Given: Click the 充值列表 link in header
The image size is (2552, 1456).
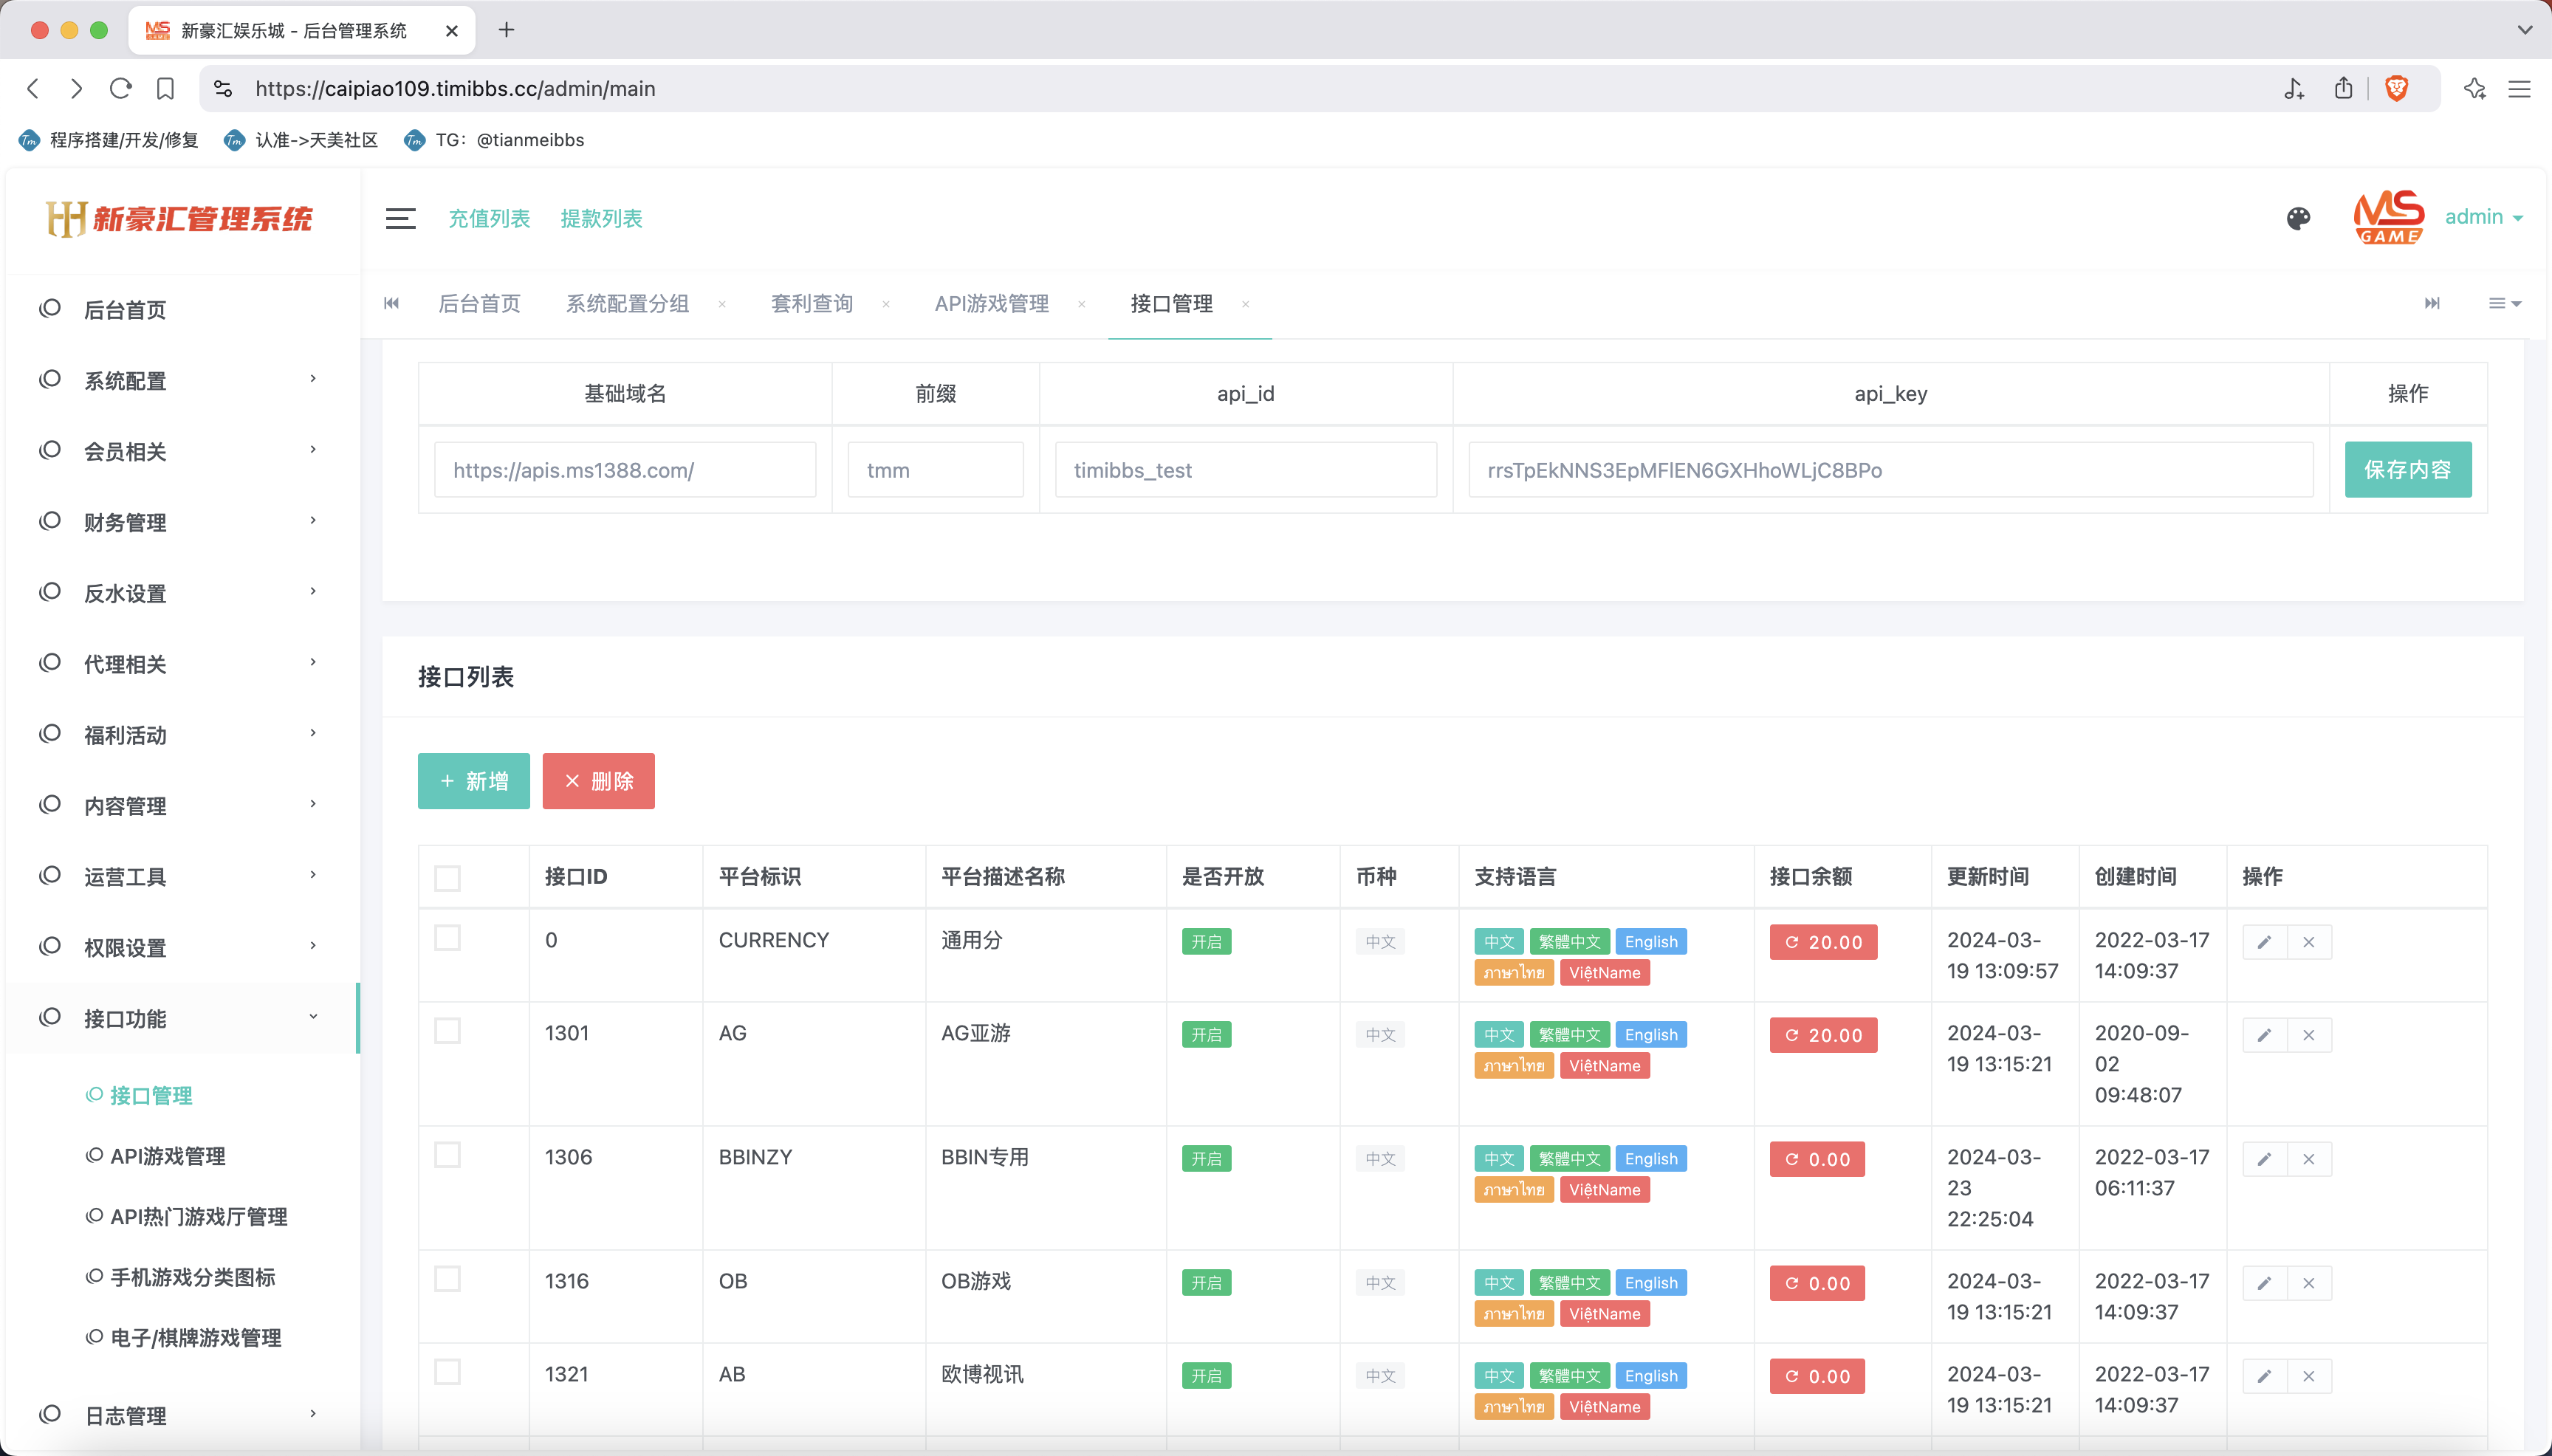Looking at the screenshot, I should pyautogui.click(x=488, y=218).
